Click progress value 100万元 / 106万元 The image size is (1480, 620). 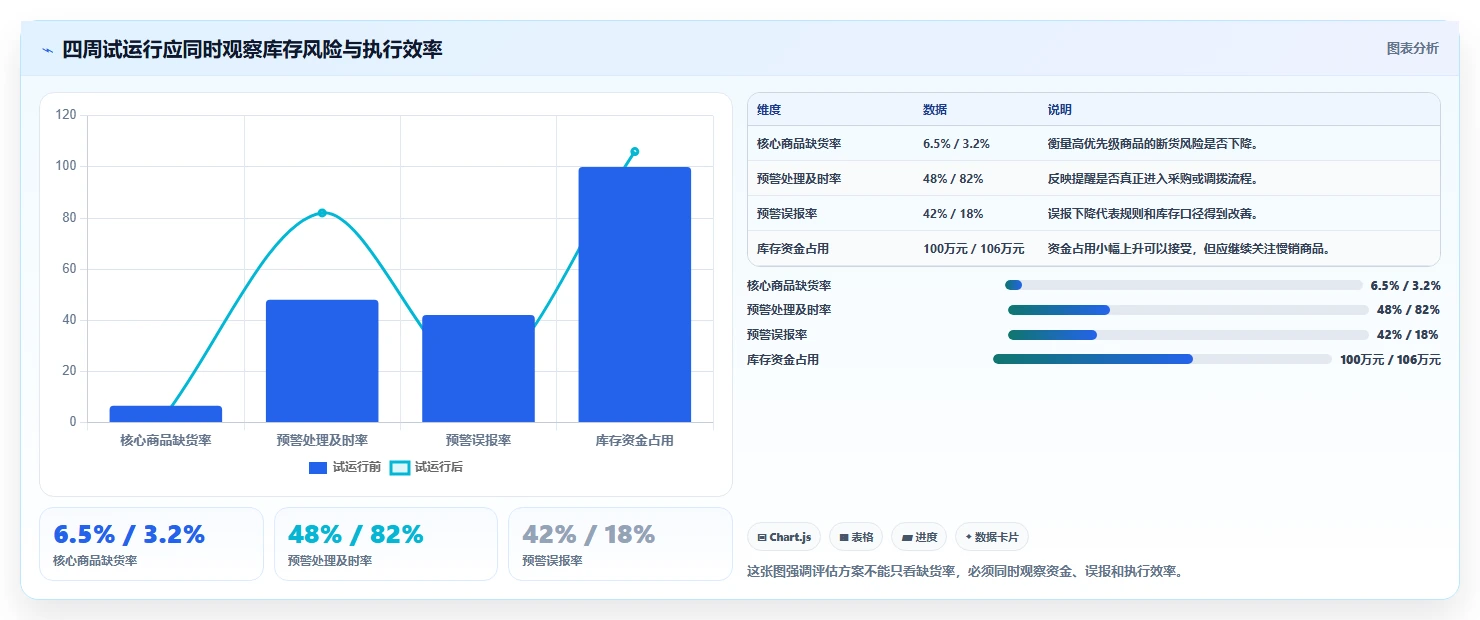coord(1390,360)
